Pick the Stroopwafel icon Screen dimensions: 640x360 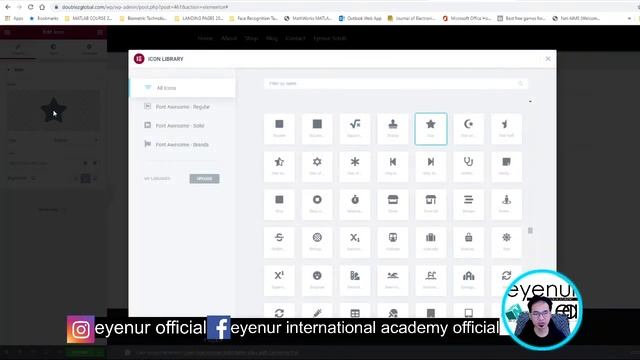(x=317, y=242)
